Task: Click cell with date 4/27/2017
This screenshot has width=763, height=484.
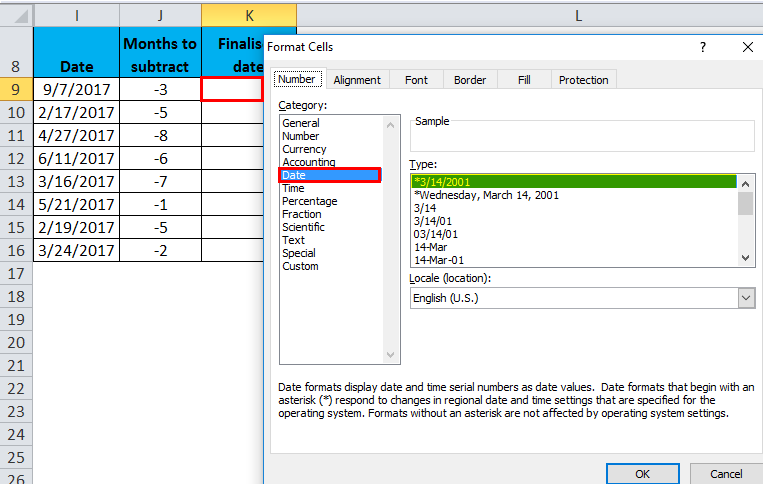Action: click(76, 135)
